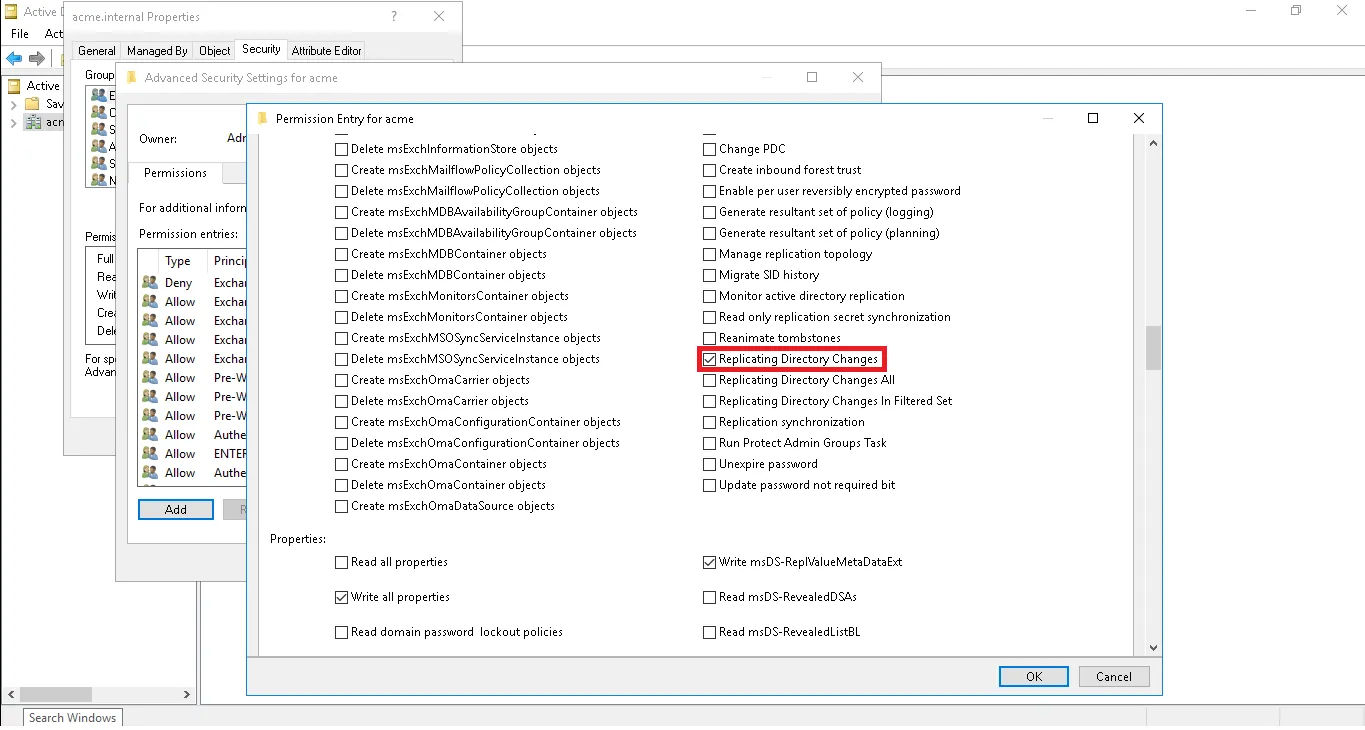Click OK in Permission Entry dialog

click(x=1034, y=676)
